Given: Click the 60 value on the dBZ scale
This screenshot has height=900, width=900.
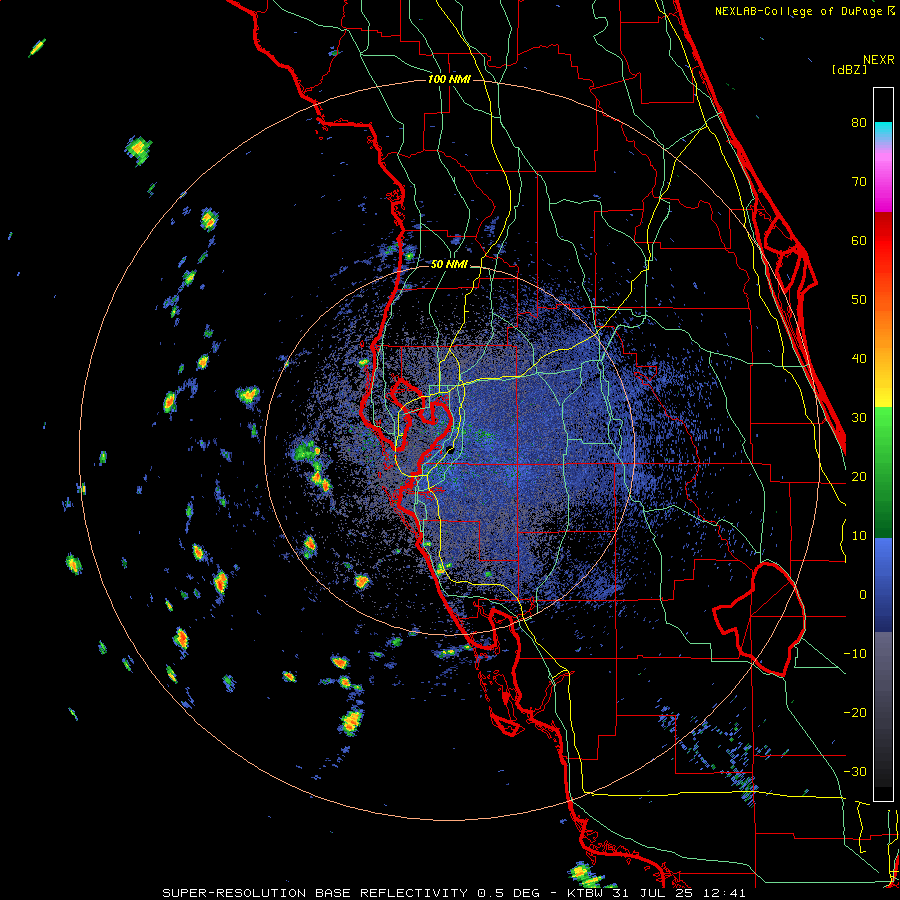Looking at the screenshot, I should pyautogui.click(x=859, y=240).
